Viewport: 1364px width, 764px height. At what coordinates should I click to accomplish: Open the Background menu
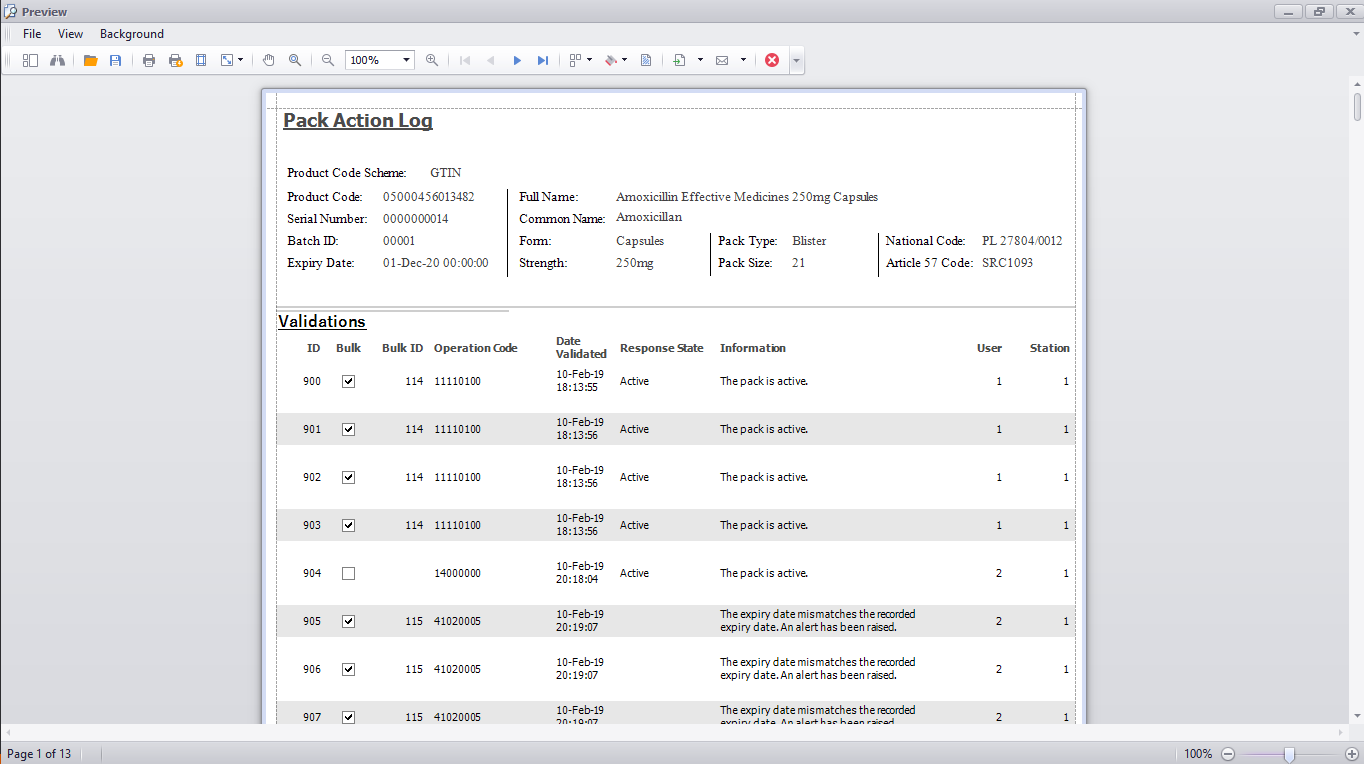(x=131, y=34)
